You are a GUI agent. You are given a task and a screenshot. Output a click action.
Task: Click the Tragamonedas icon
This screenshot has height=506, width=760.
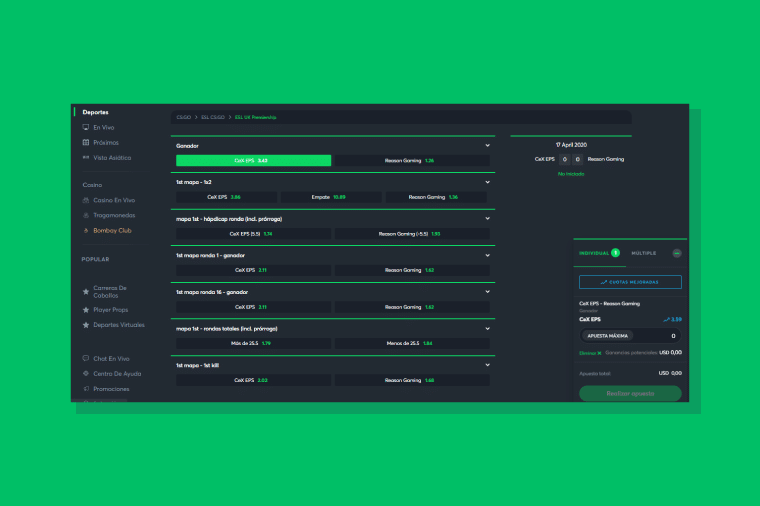coord(86,215)
